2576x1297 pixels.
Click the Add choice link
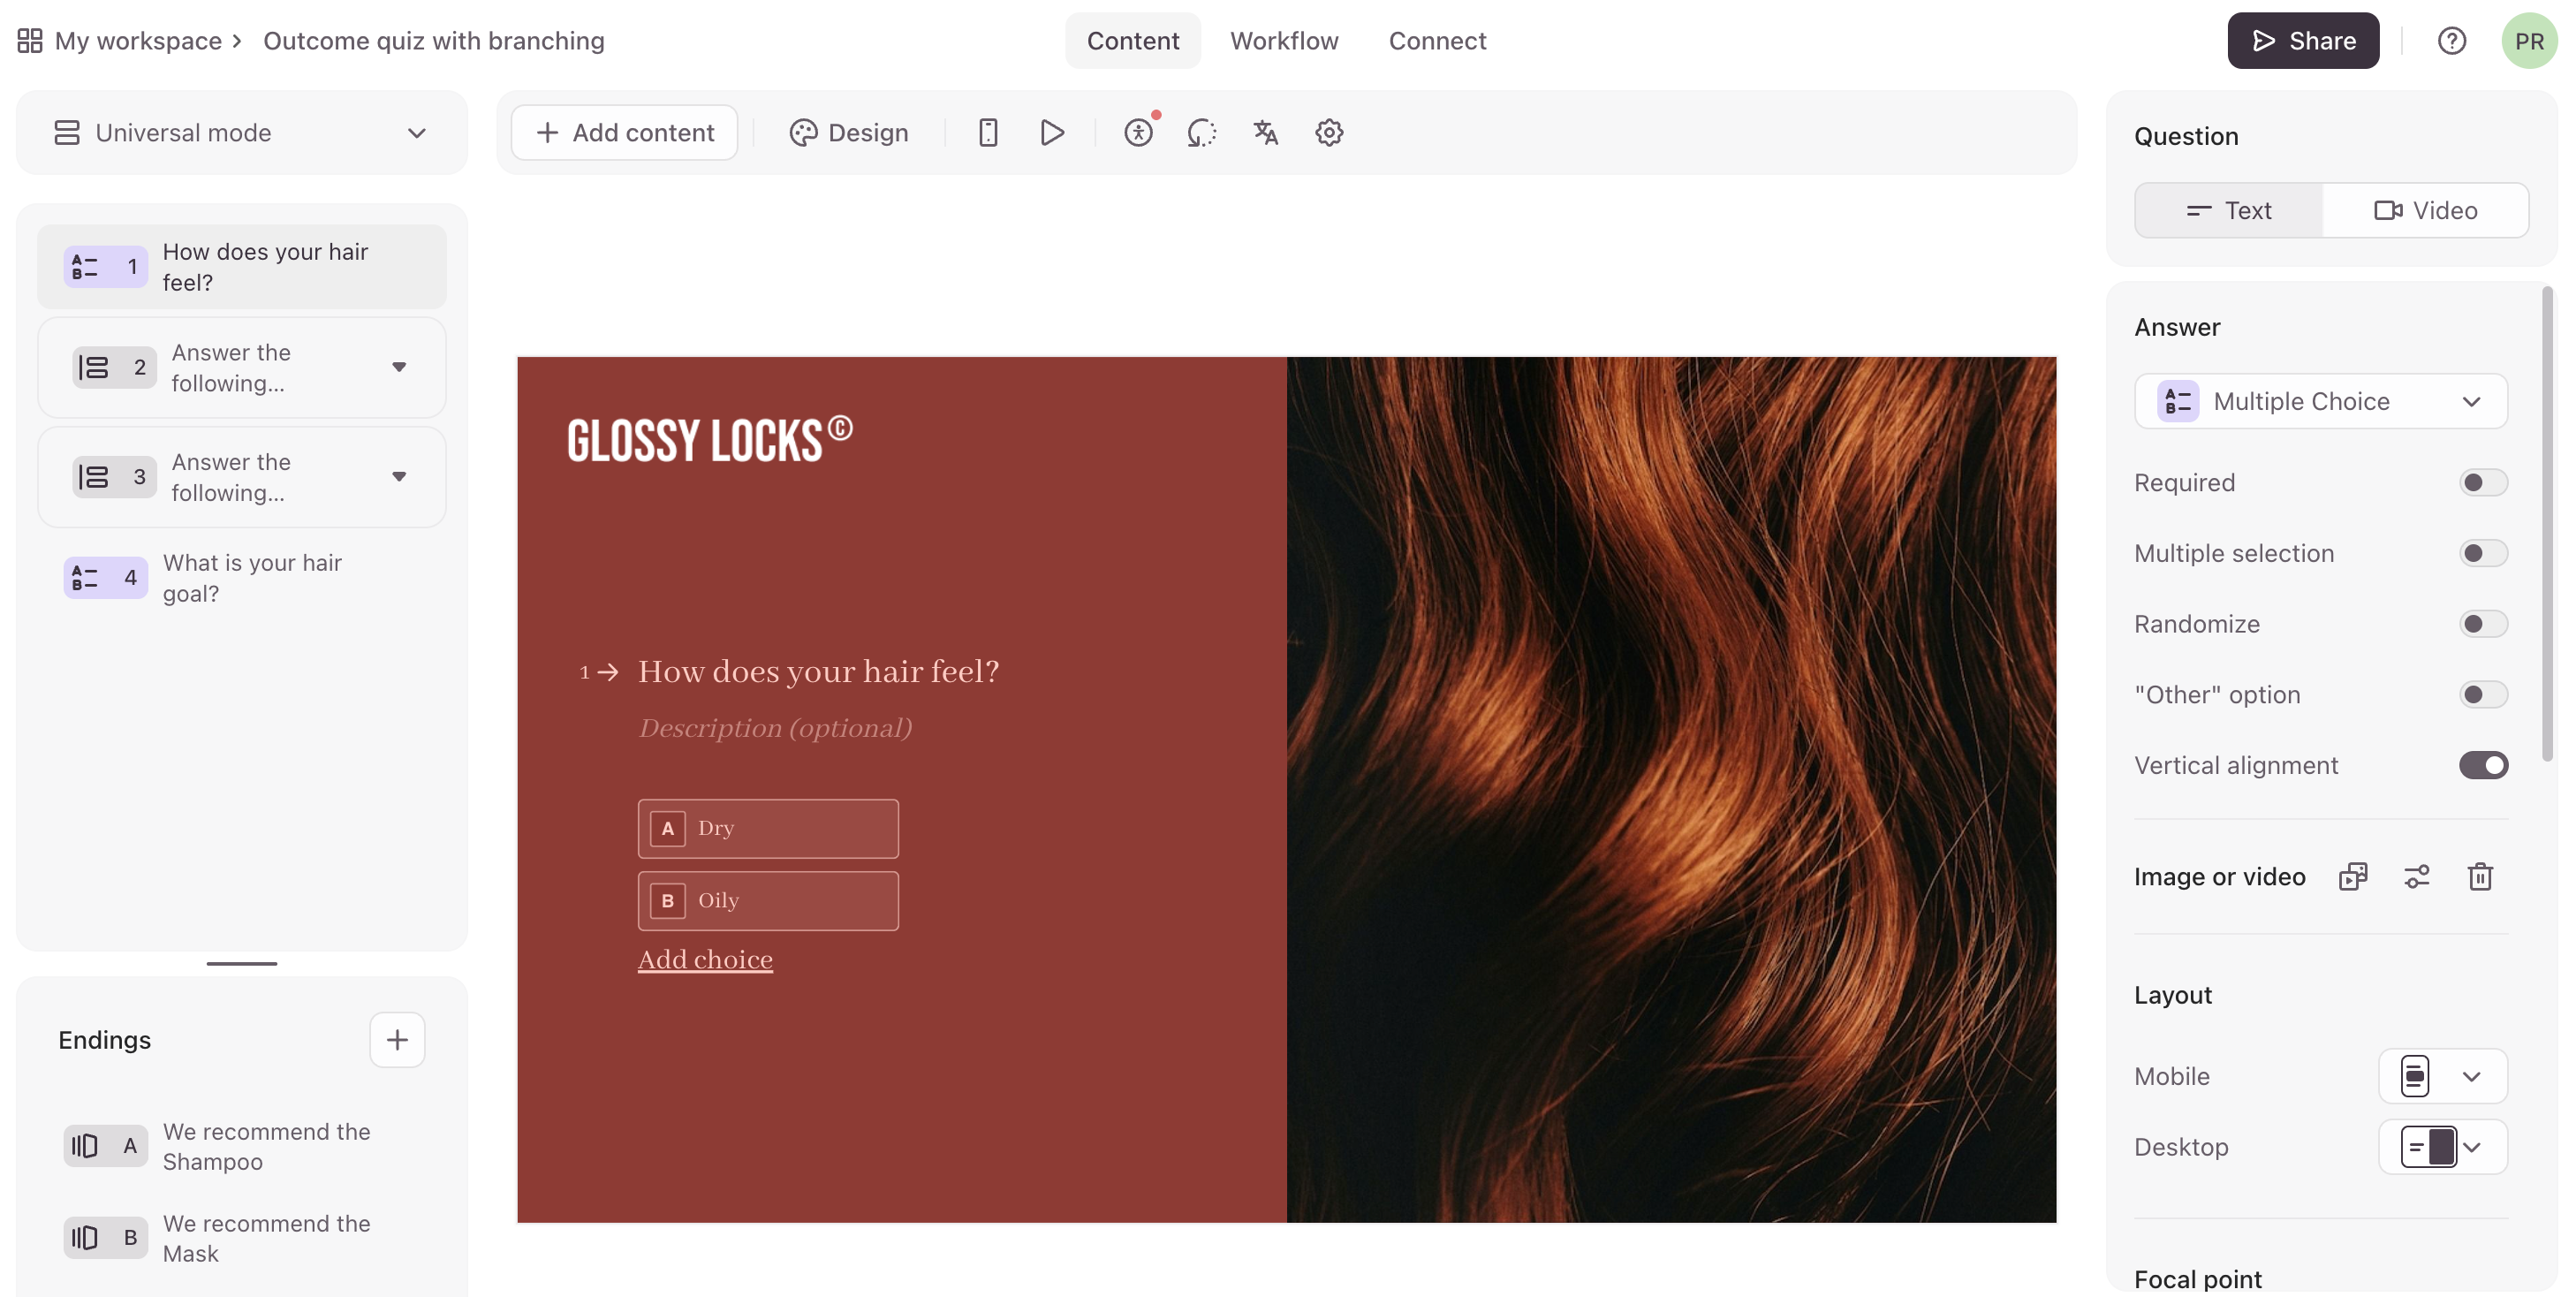(x=705, y=960)
